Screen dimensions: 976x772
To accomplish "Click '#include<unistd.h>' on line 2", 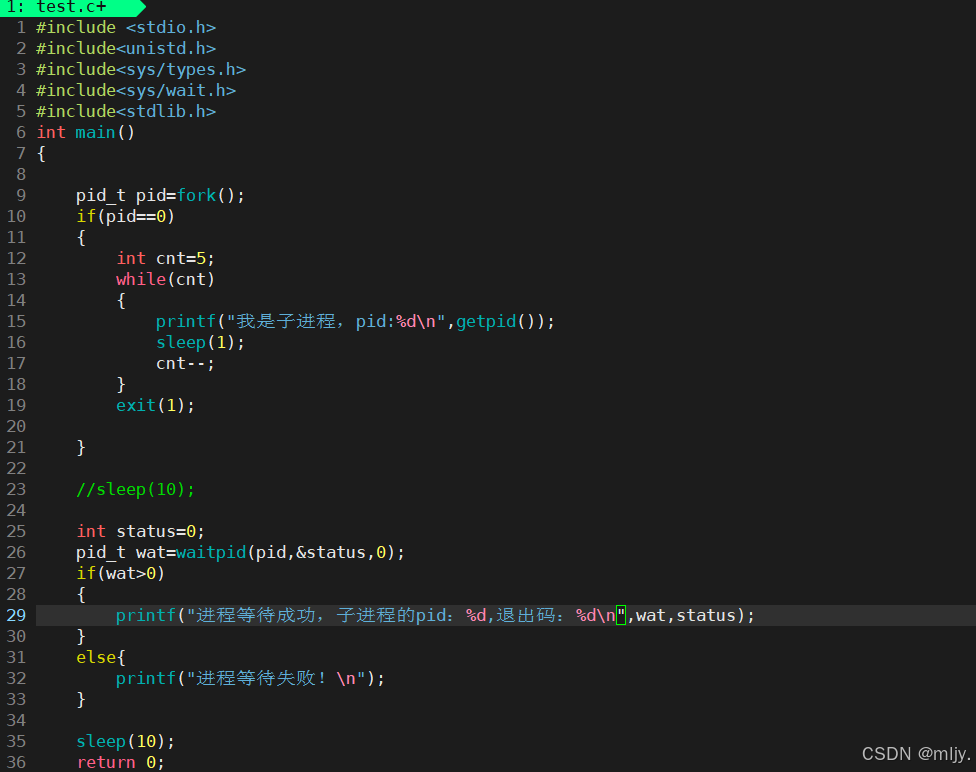I will (x=126, y=49).
